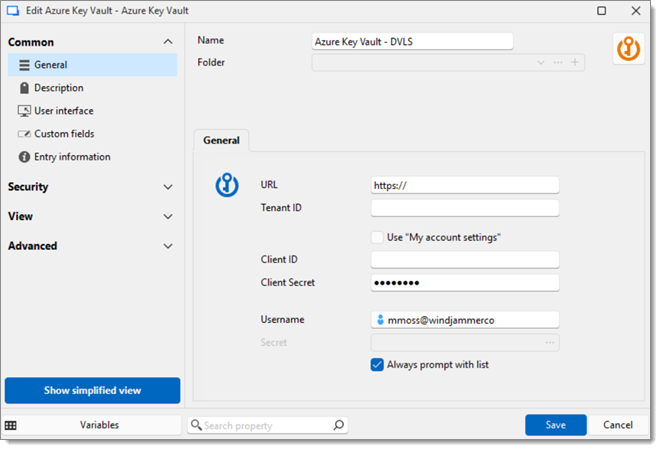Click the user icon in Username field
The image size is (661, 450).
[x=380, y=320]
